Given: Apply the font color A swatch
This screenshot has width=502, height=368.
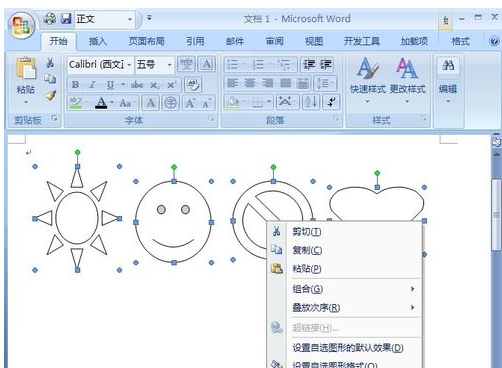Looking at the screenshot, I should pyautogui.click(x=101, y=103).
